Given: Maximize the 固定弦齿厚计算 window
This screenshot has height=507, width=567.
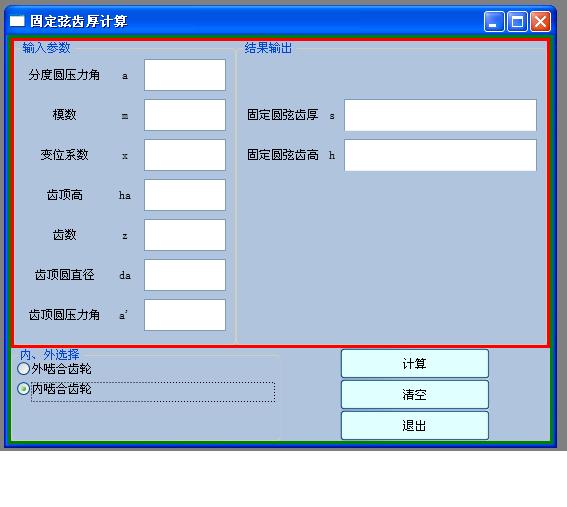Looking at the screenshot, I should click(x=517, y=21).
